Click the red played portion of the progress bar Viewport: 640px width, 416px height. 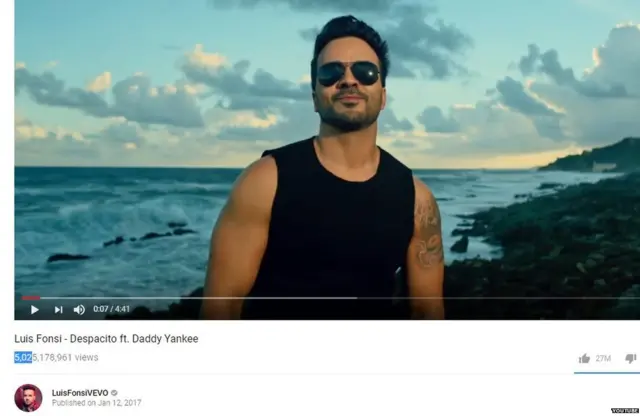point(31,298)
